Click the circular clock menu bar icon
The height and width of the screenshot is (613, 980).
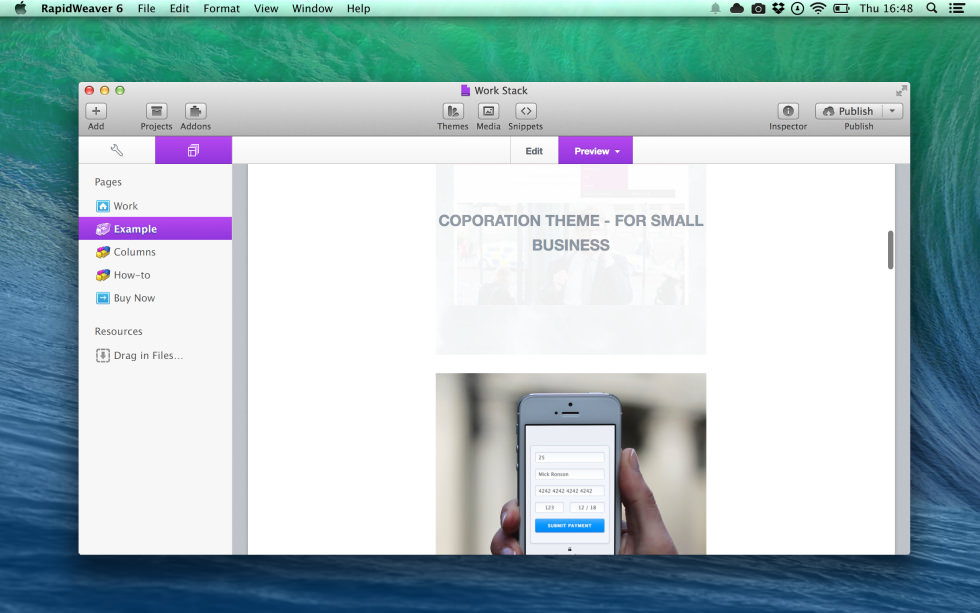tap(798, 8)
